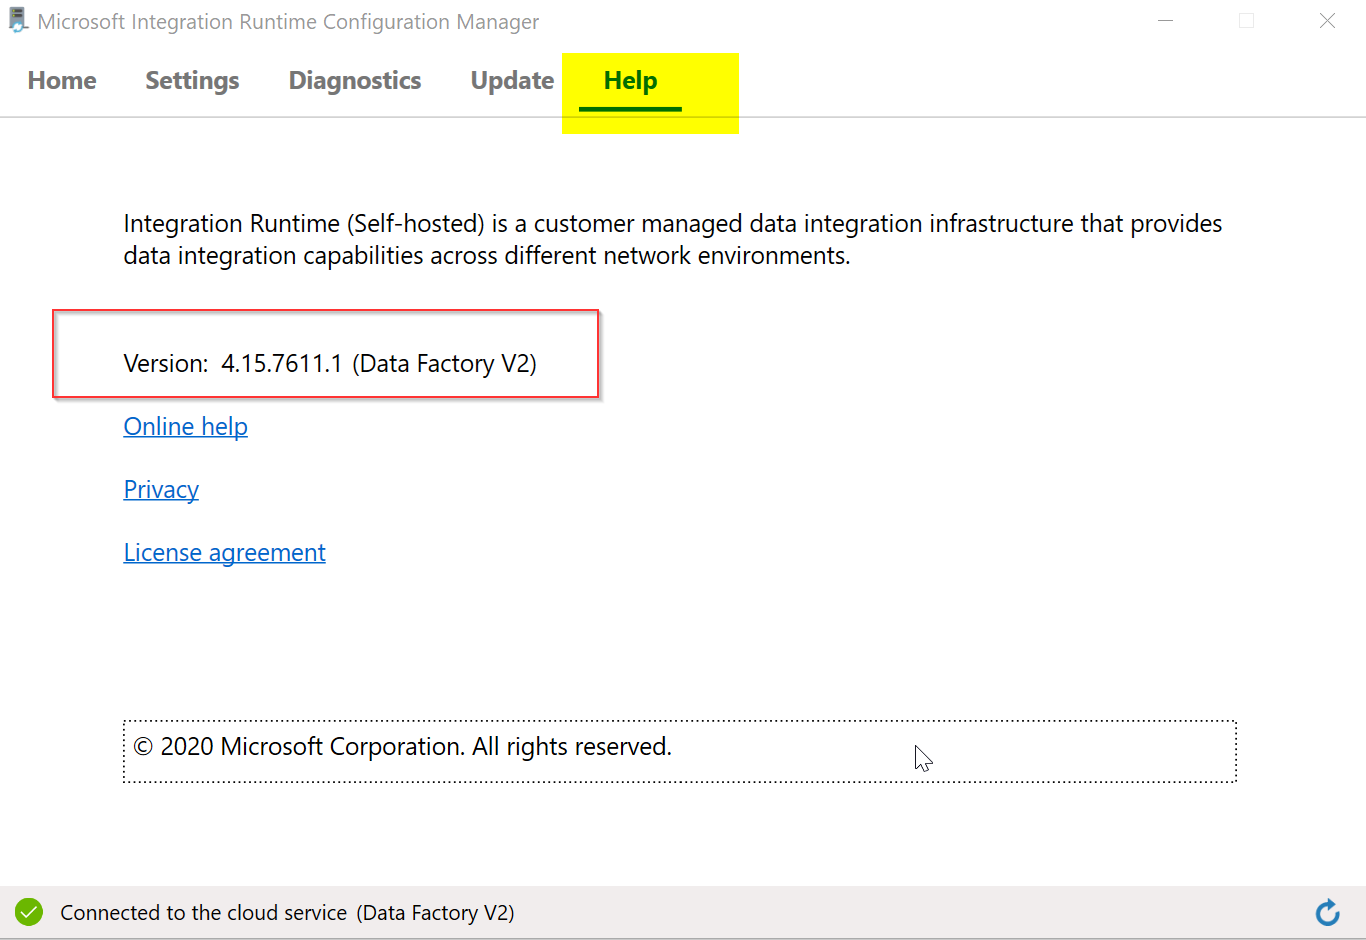Click the version number 4.15.7611.1 text

coord(281,364)
